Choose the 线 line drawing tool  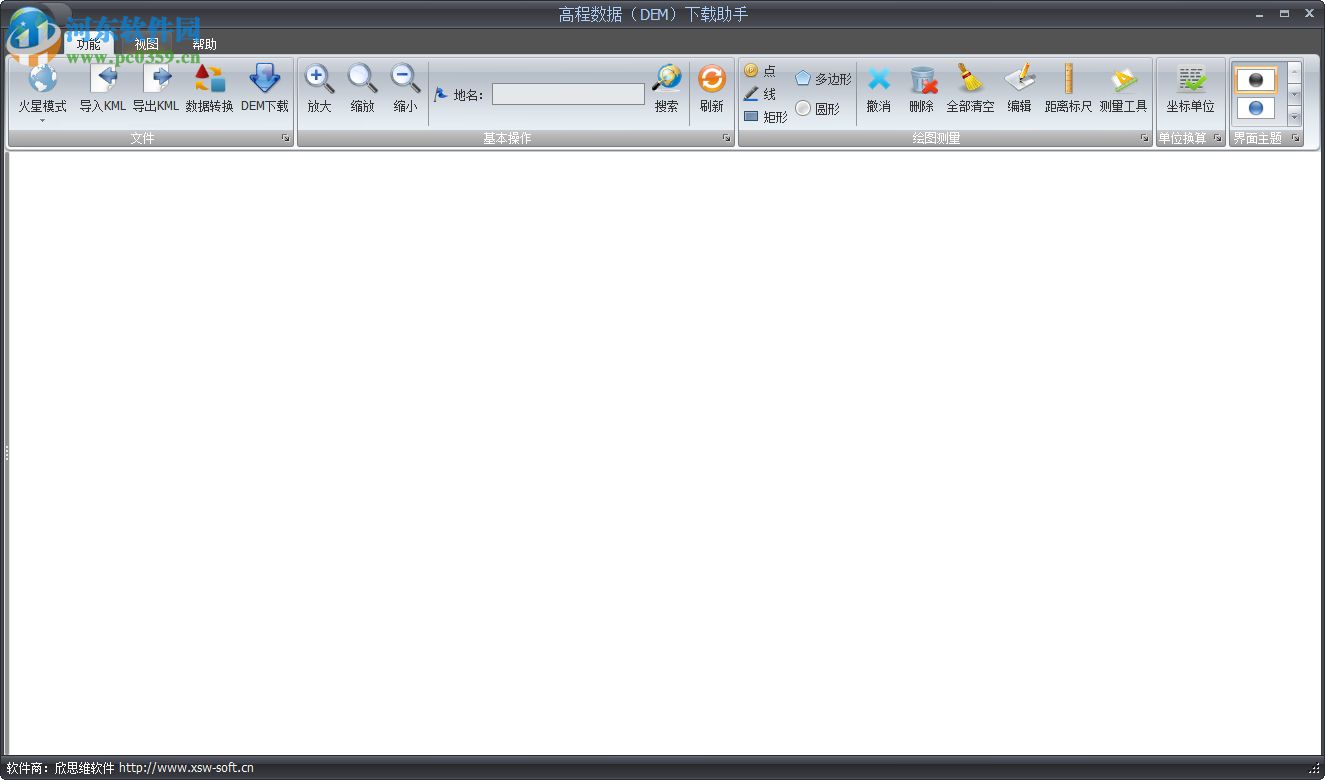point(760,94)
